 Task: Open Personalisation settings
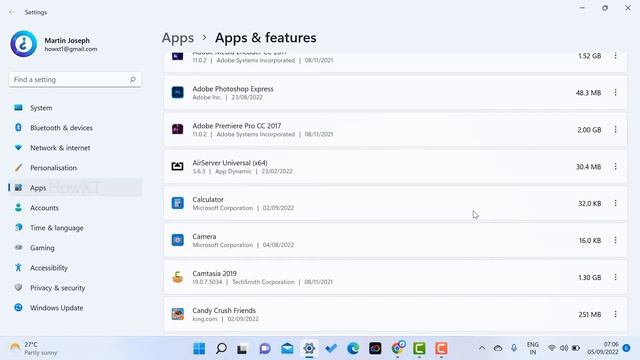tap(75, 168)
